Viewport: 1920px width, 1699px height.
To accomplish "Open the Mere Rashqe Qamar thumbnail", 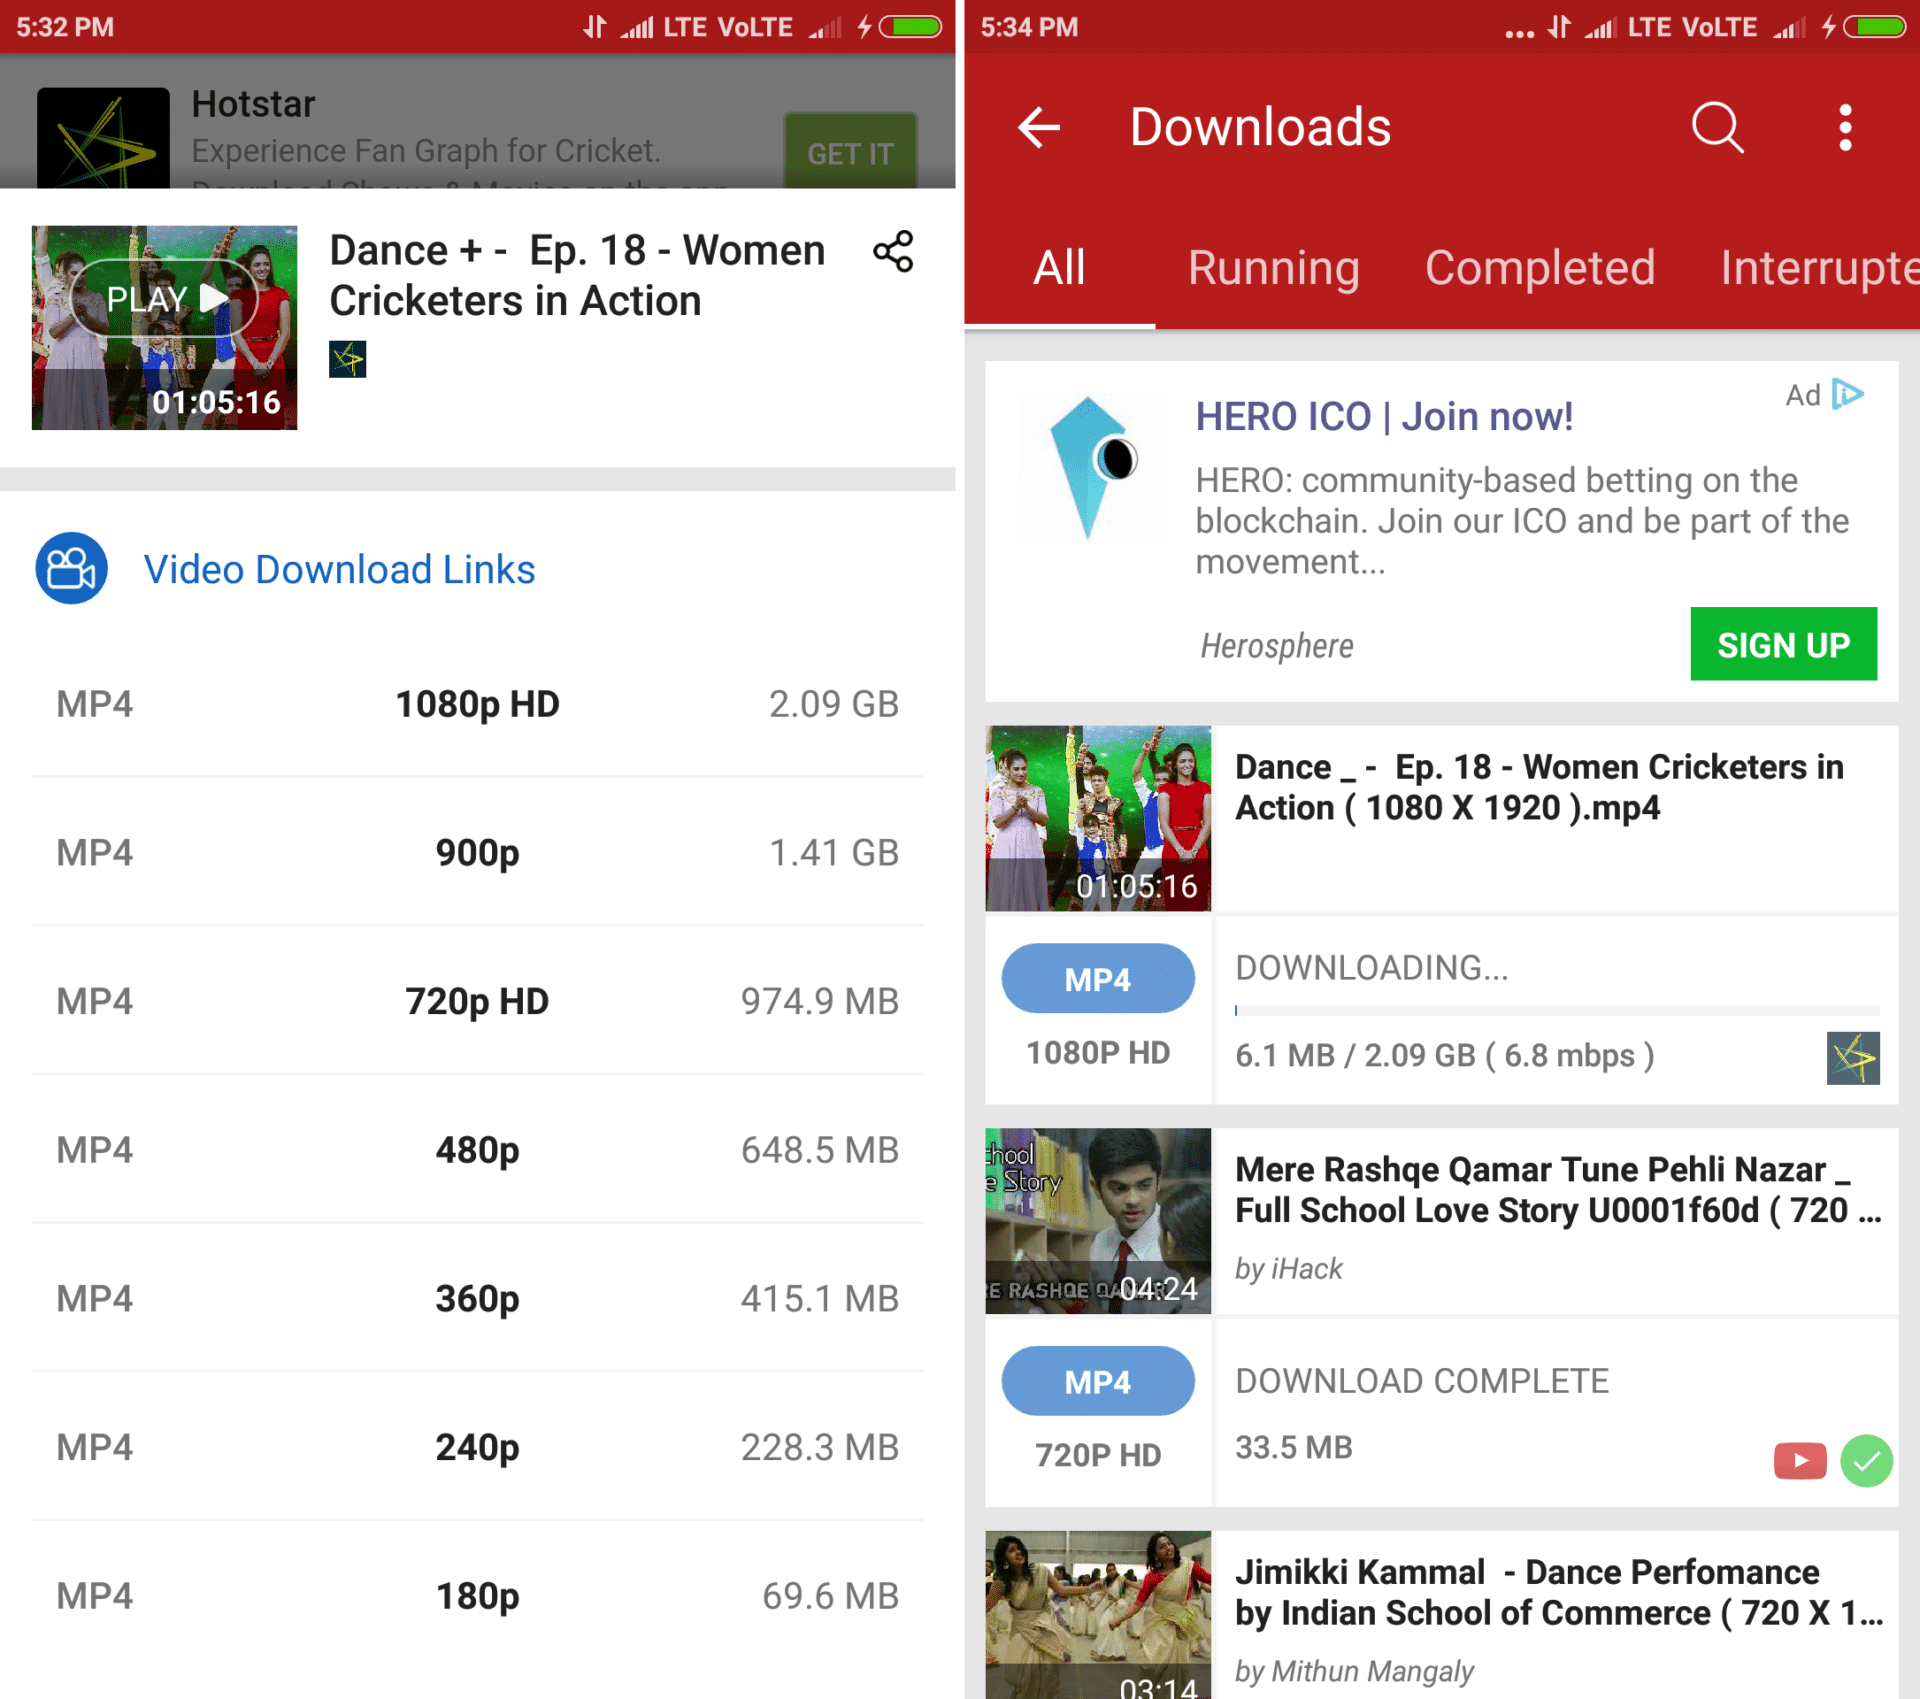I will [1098, 1221].
